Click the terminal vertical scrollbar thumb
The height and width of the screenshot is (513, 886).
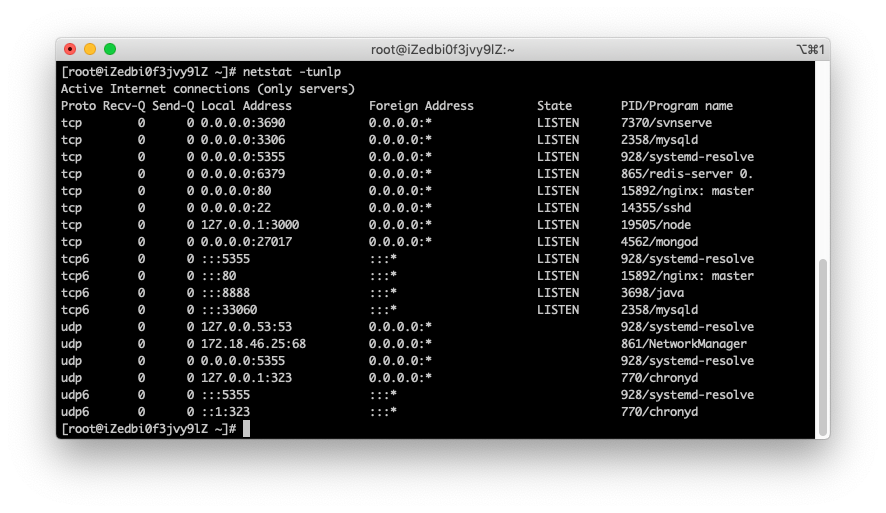823,347
